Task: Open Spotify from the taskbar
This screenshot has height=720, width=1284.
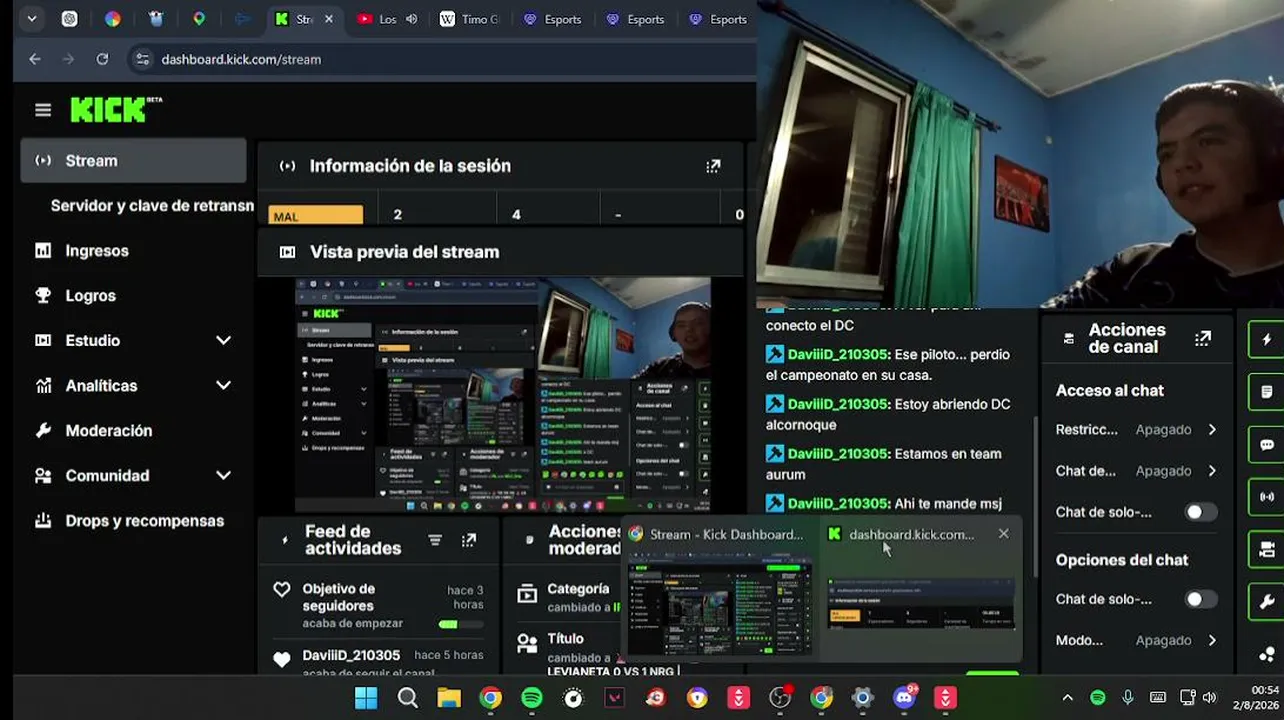Action: [x=532, y=698]
